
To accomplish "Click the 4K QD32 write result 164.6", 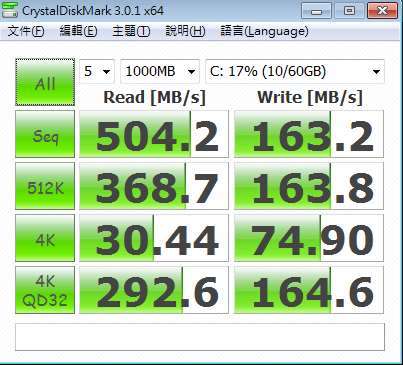I will [309, 290].
